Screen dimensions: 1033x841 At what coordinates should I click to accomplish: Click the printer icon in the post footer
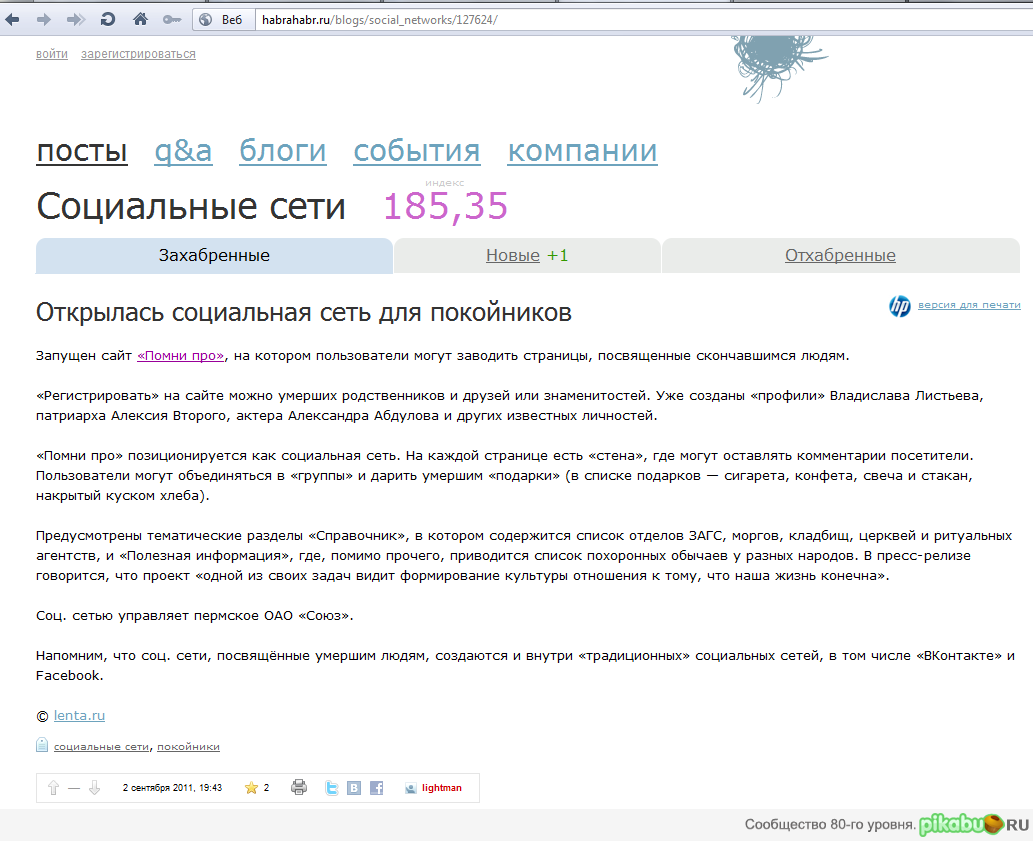point(299,788)
